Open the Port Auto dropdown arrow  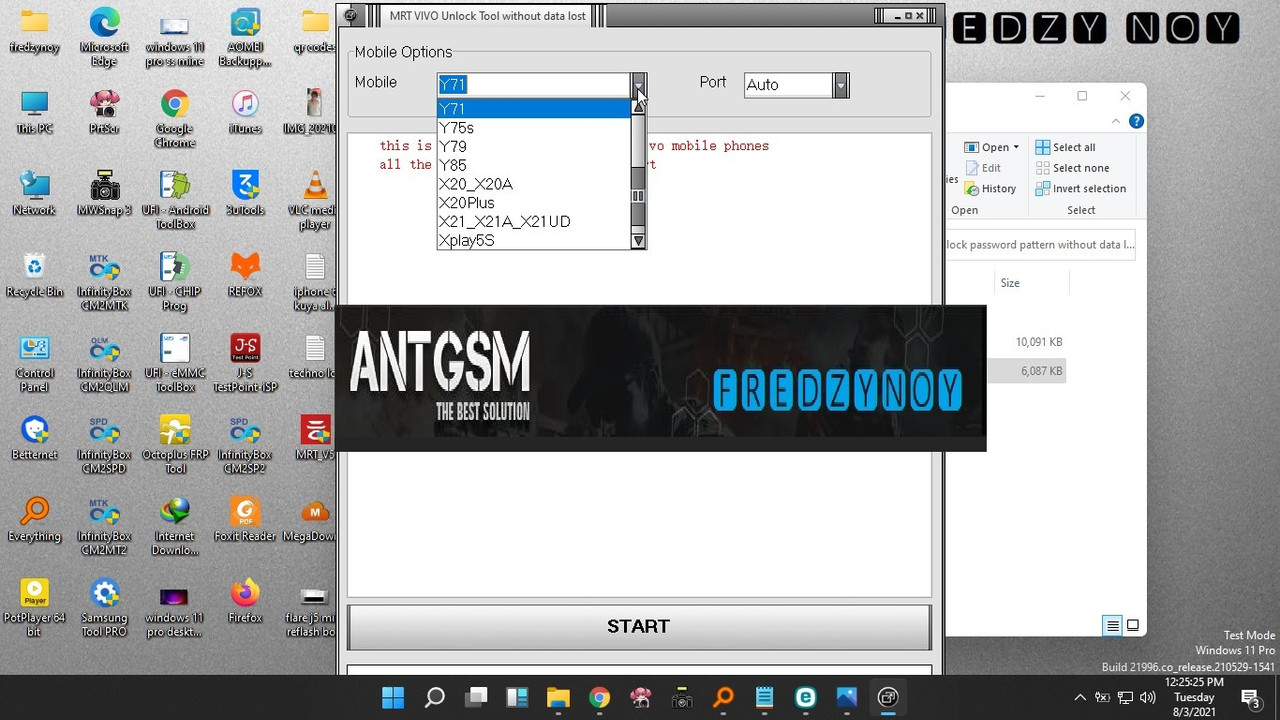coord(841,85)
